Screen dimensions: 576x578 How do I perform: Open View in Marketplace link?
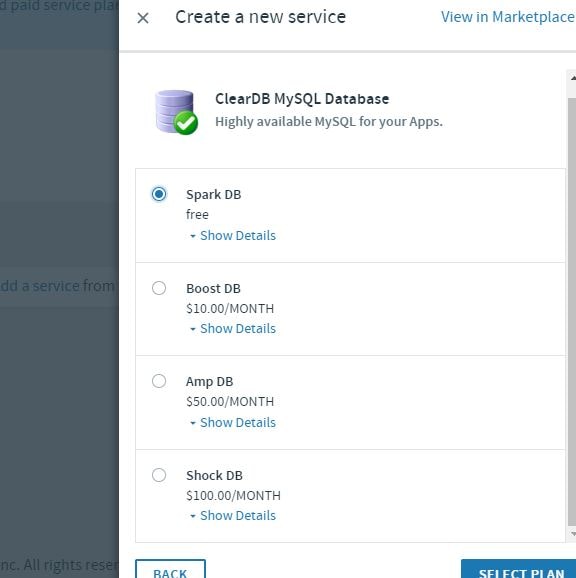(x=508, y=17)
